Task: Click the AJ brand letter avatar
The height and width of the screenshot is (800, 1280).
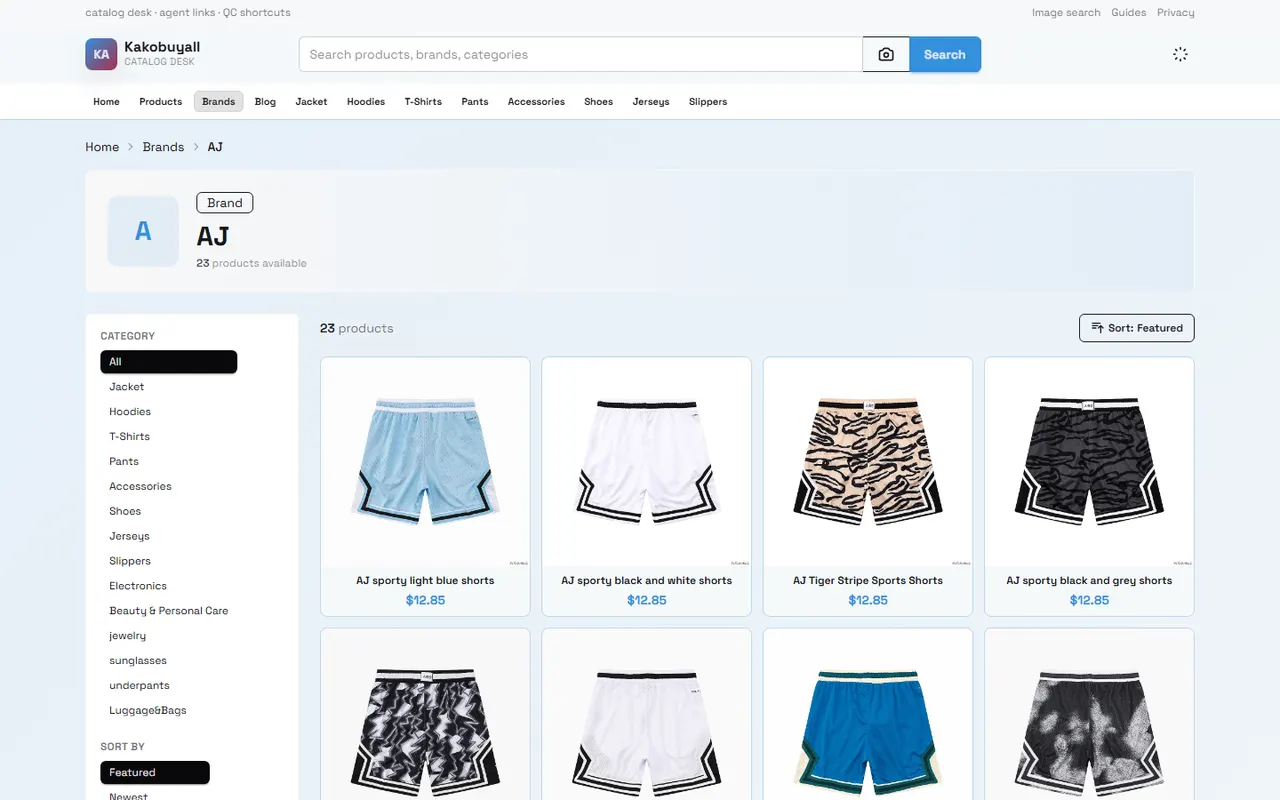Action: pyautogui.click(x=143, y=231)
